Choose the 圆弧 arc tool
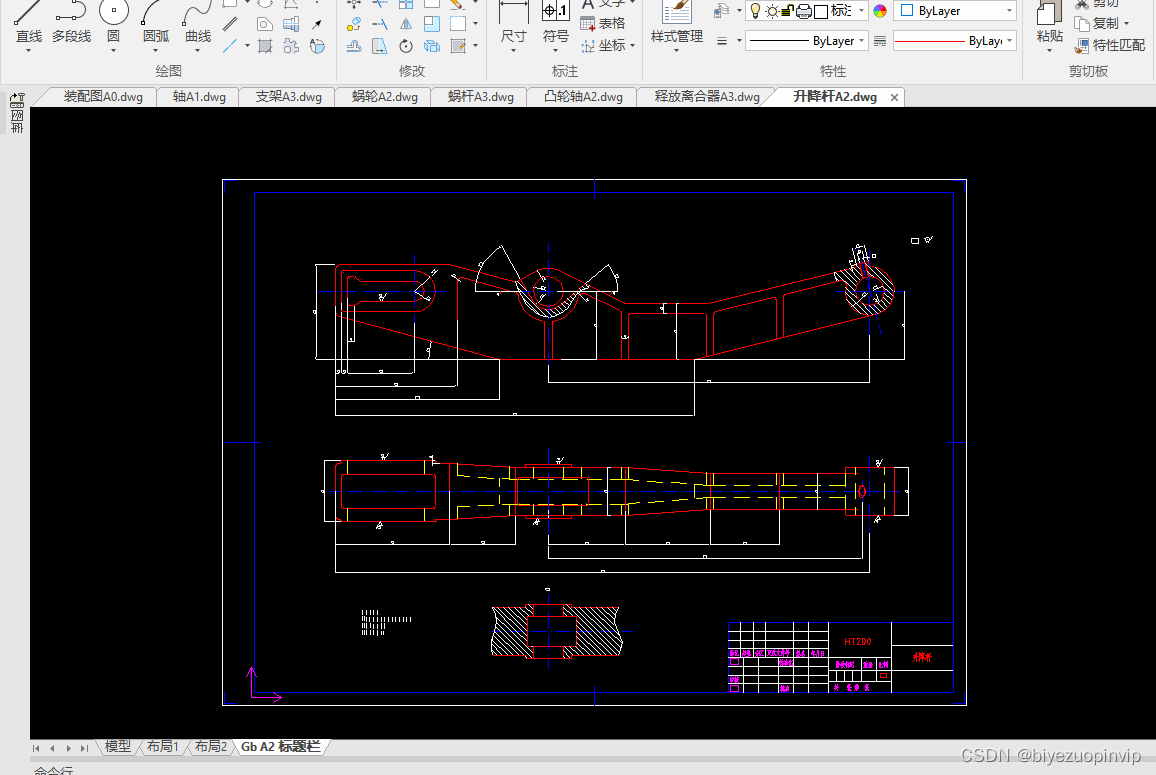 156,24
